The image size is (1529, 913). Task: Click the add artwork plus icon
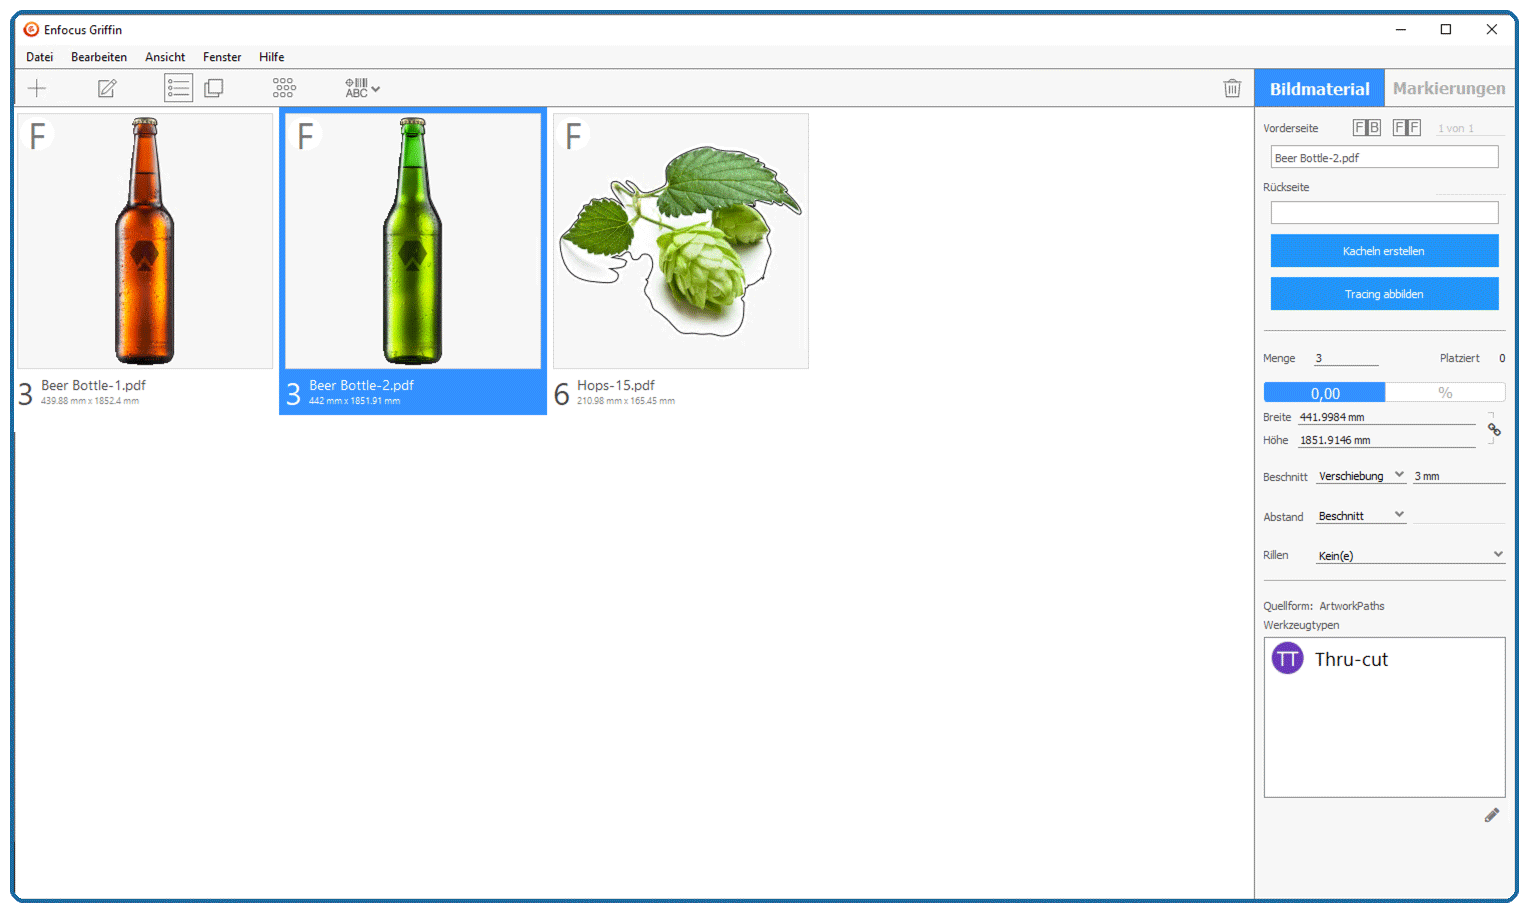(x=36, y=88)
